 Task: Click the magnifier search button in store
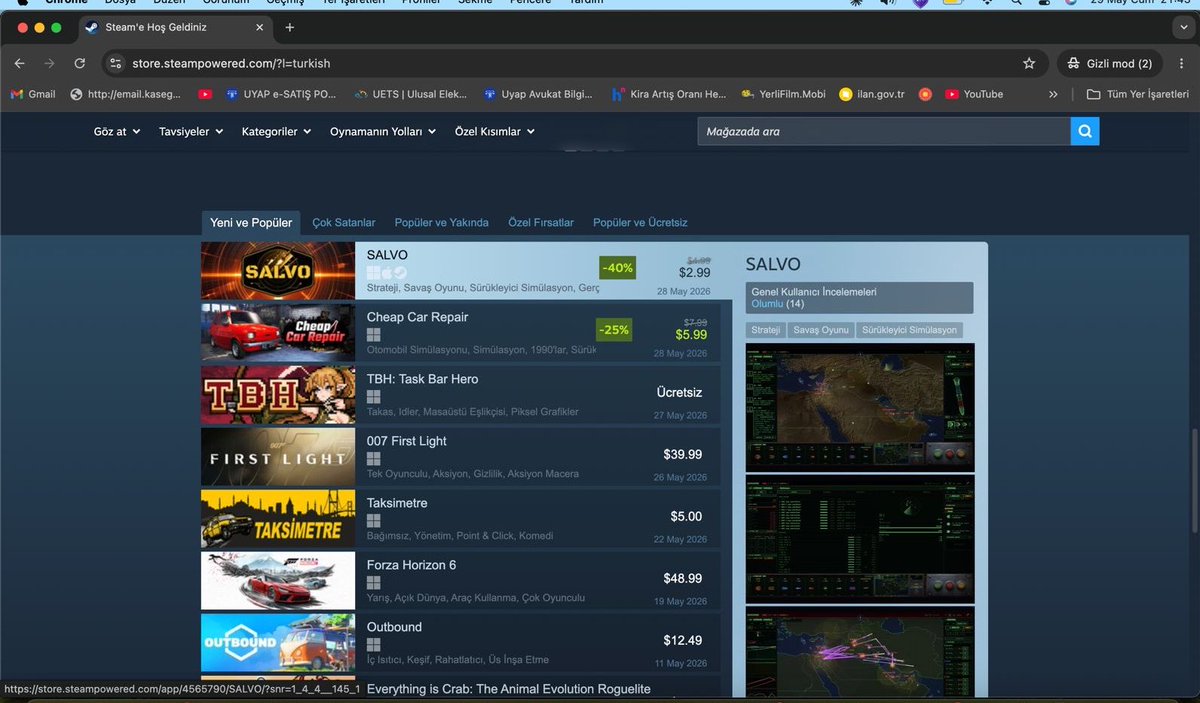(x=1084, y=131)
